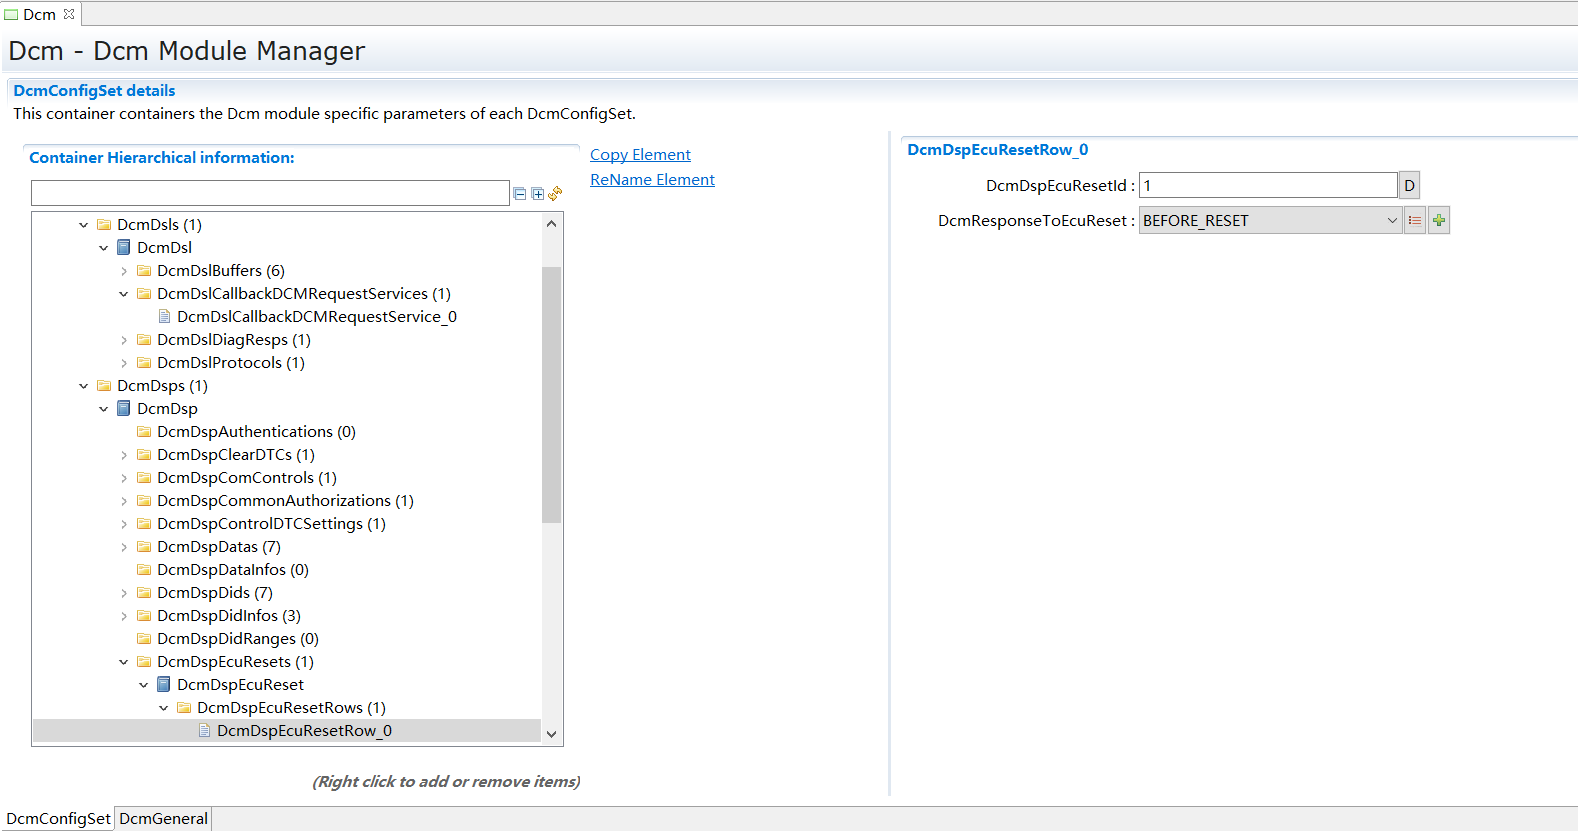
Task: Open the DcmResponseToEcuReset dropdown
Action: tap(1391, 221)
